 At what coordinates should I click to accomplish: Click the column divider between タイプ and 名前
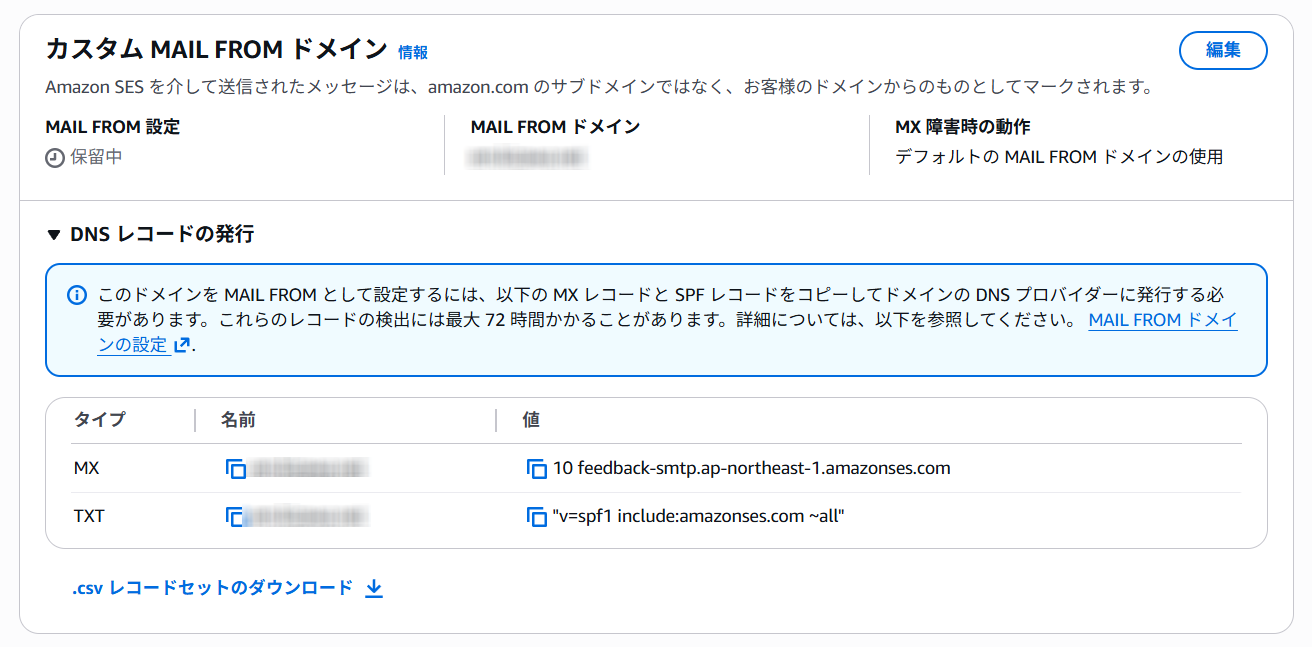point(195,420)
